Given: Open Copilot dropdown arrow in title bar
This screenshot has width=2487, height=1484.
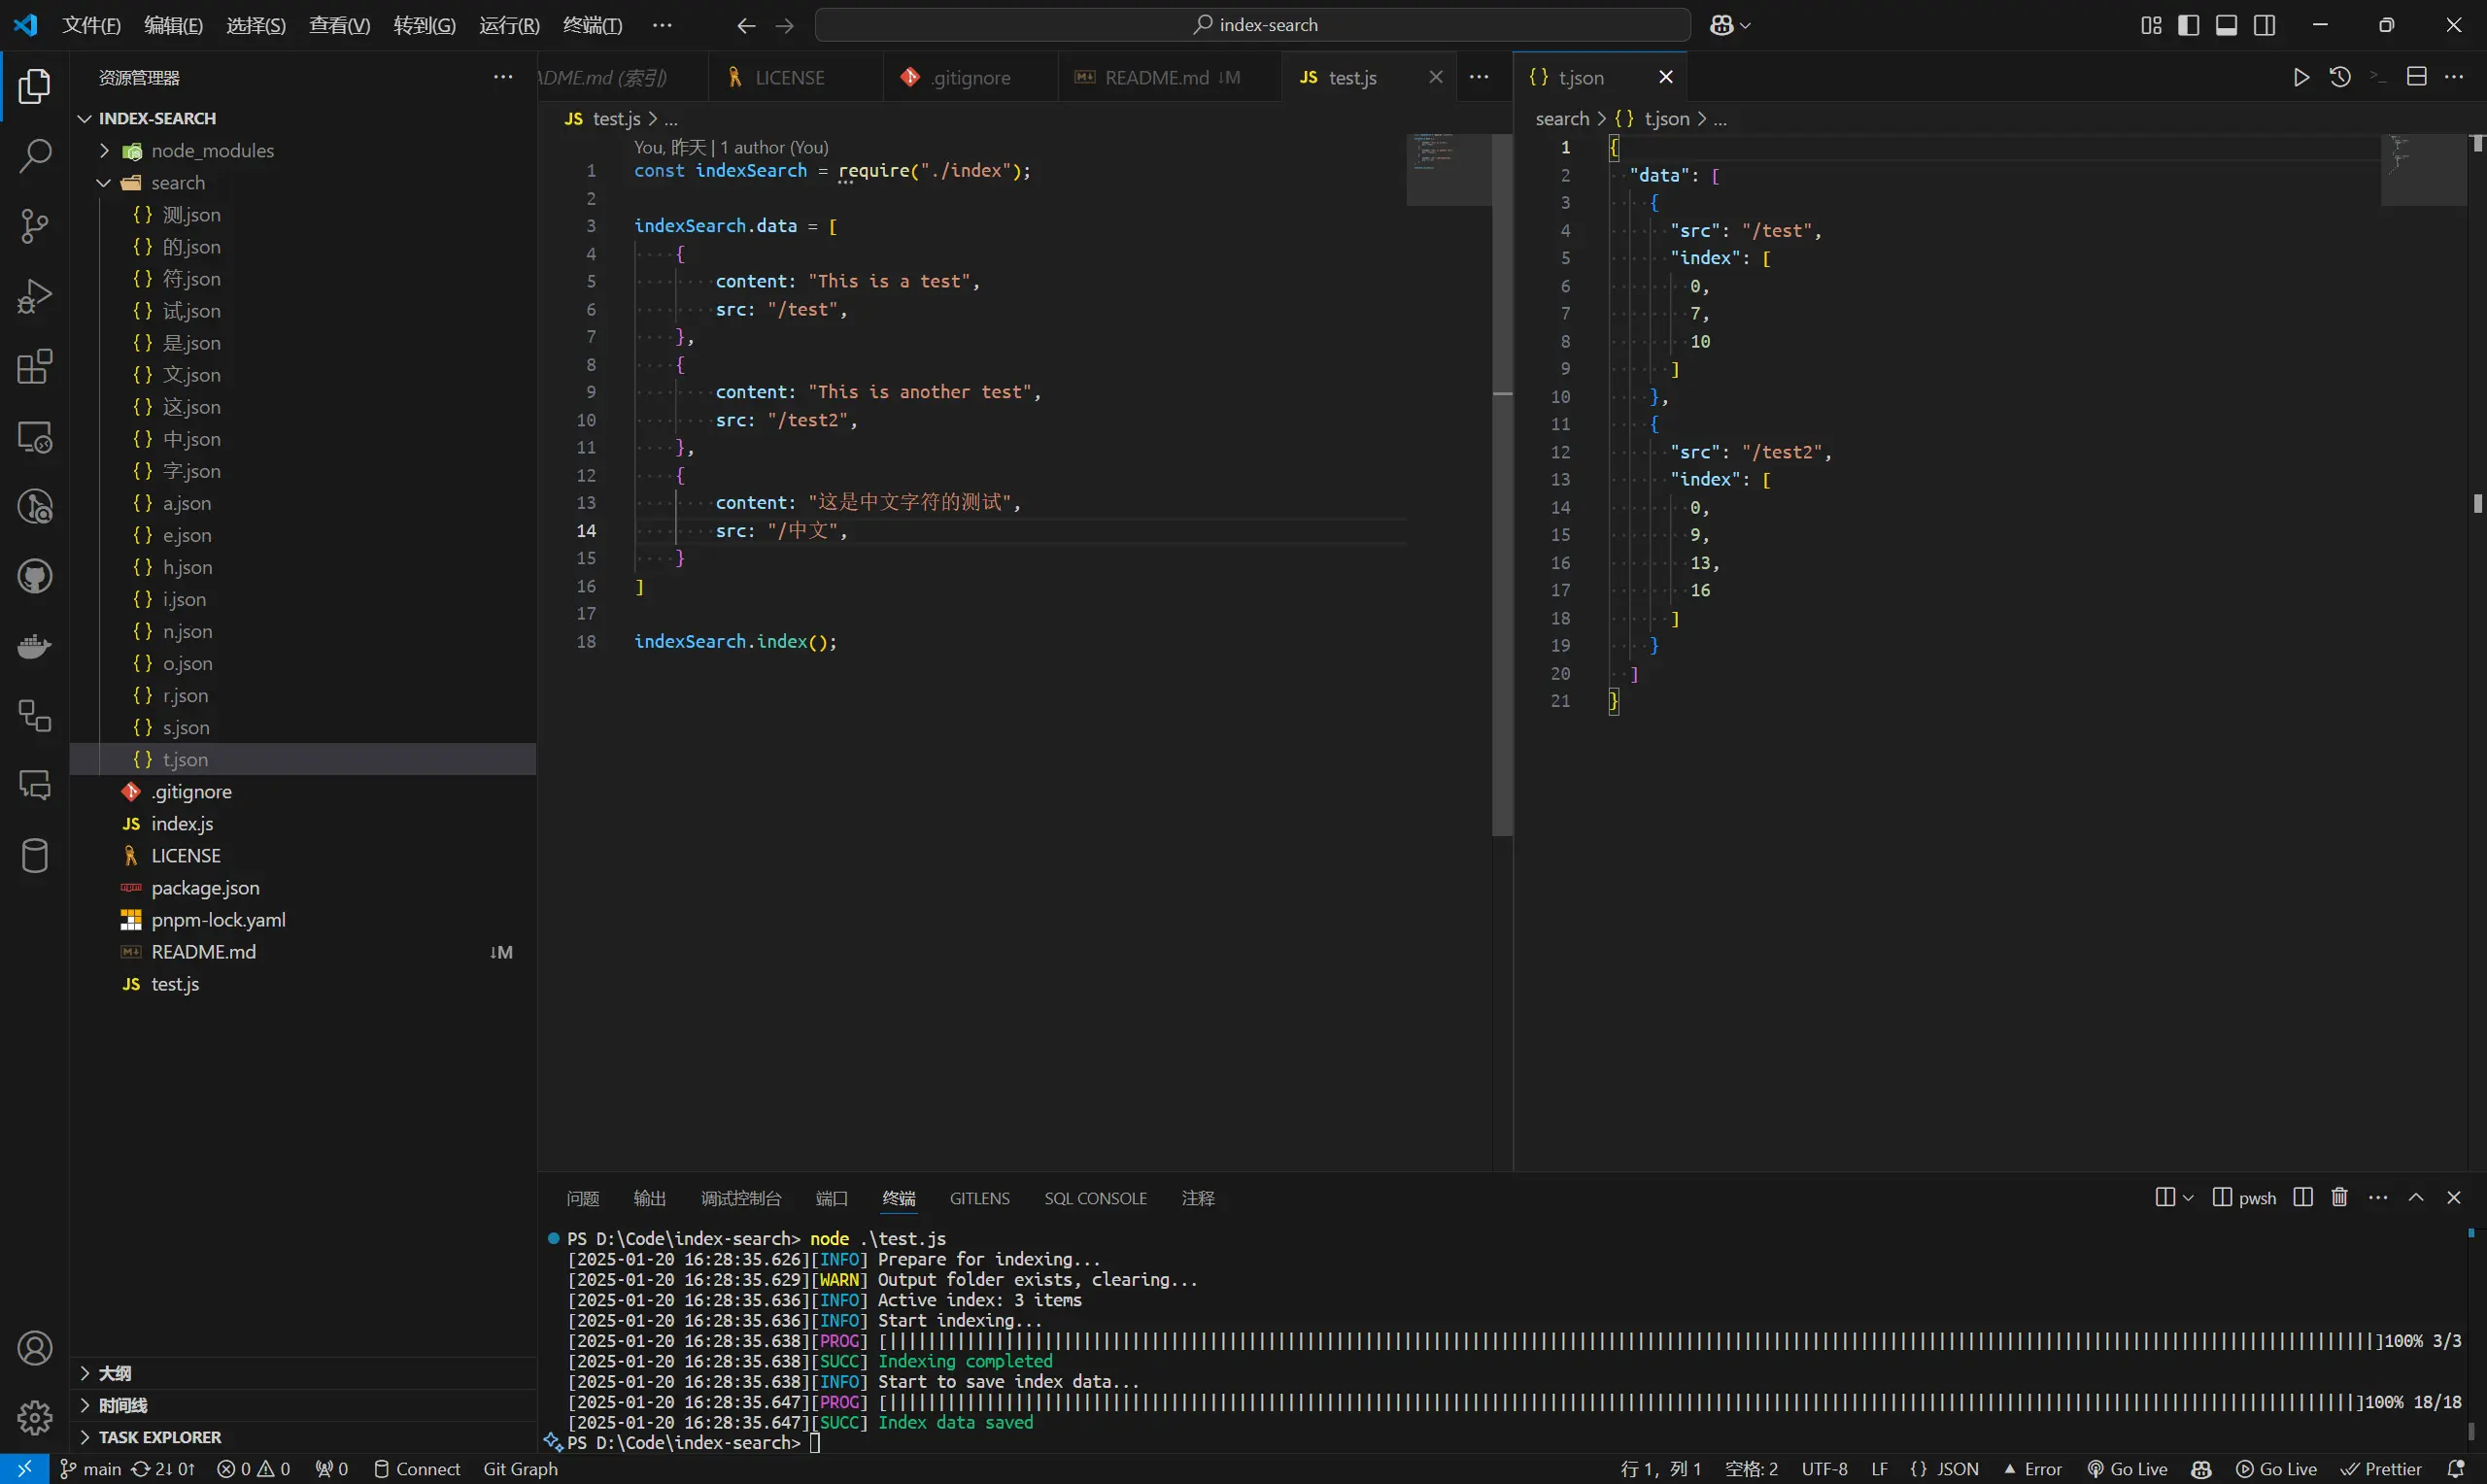Looking at the screenshot, I should click(x=1746, y=25).
